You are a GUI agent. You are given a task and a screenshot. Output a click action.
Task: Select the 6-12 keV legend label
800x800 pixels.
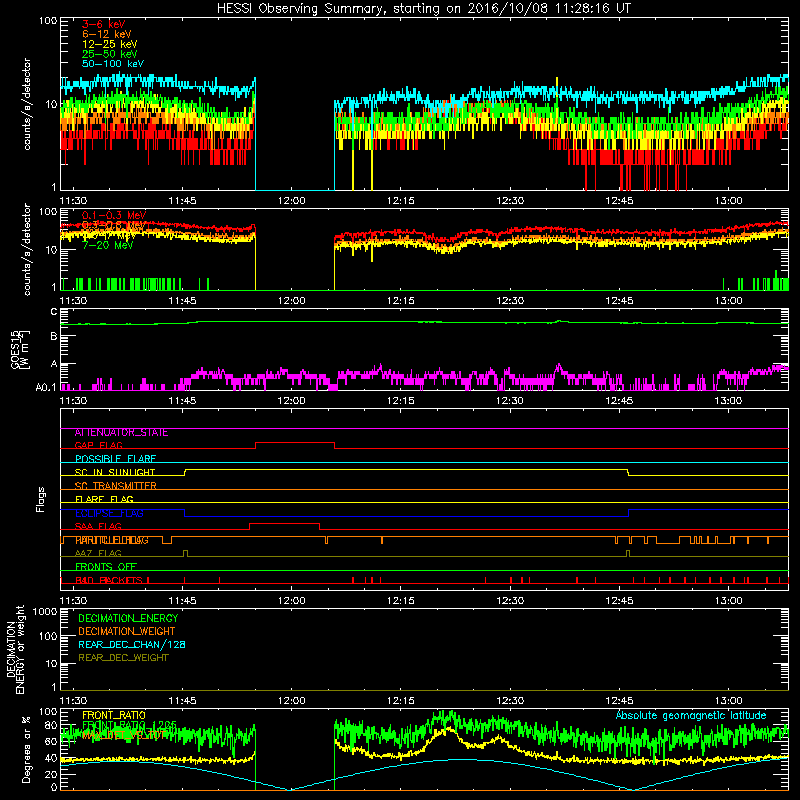click(x=107, y=34)
